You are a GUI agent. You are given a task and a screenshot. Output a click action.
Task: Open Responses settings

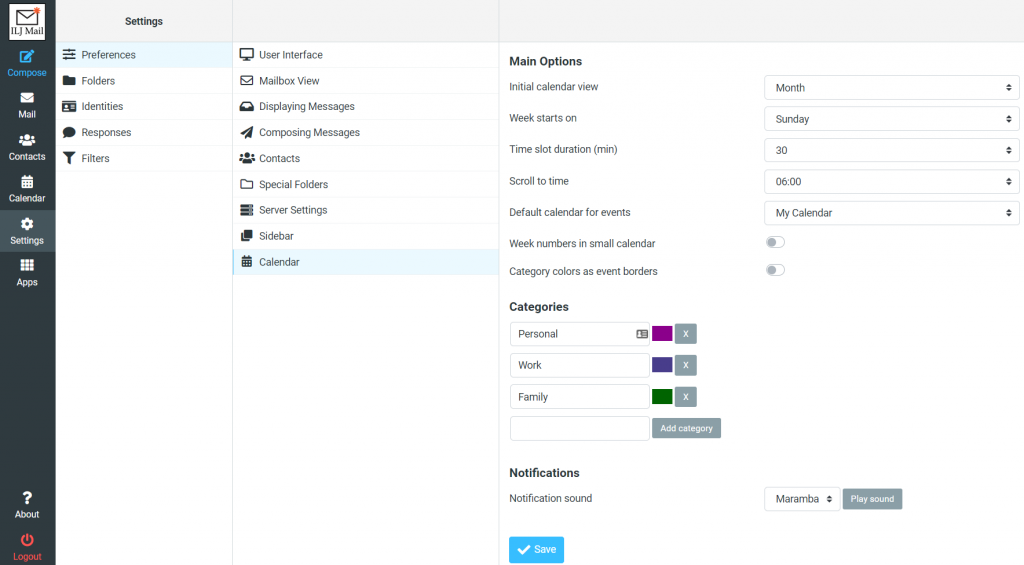(144, 133)
